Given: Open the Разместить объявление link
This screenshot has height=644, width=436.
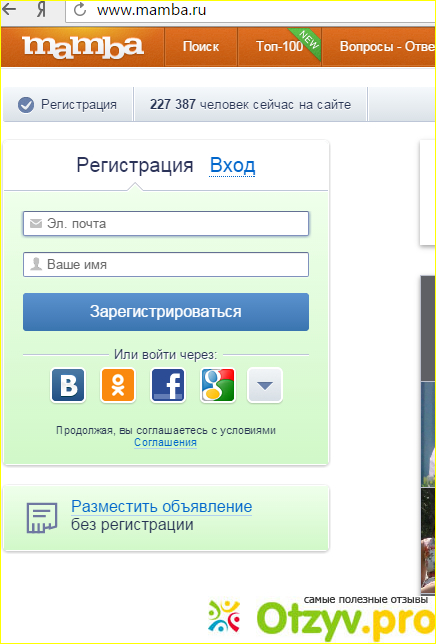Looking at the screenshot, I should pos(162,506).
